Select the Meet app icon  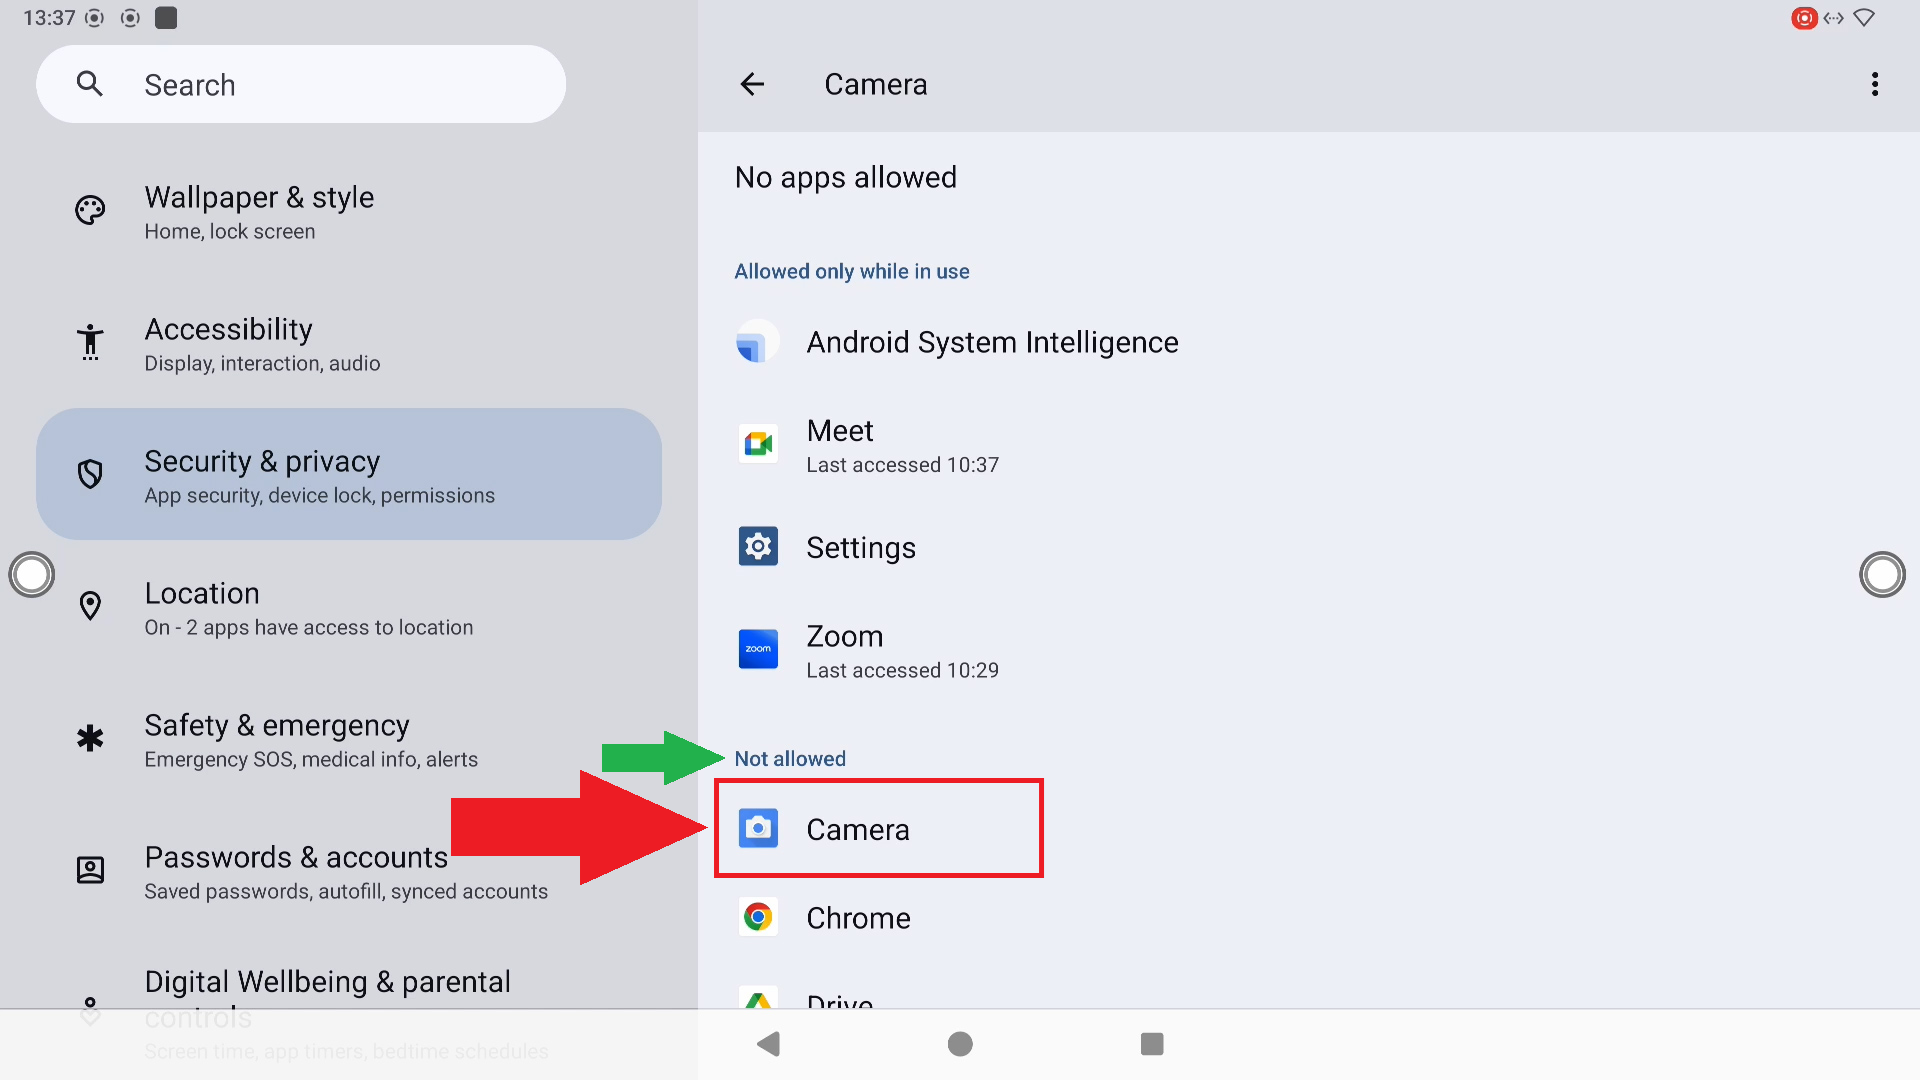758,445
